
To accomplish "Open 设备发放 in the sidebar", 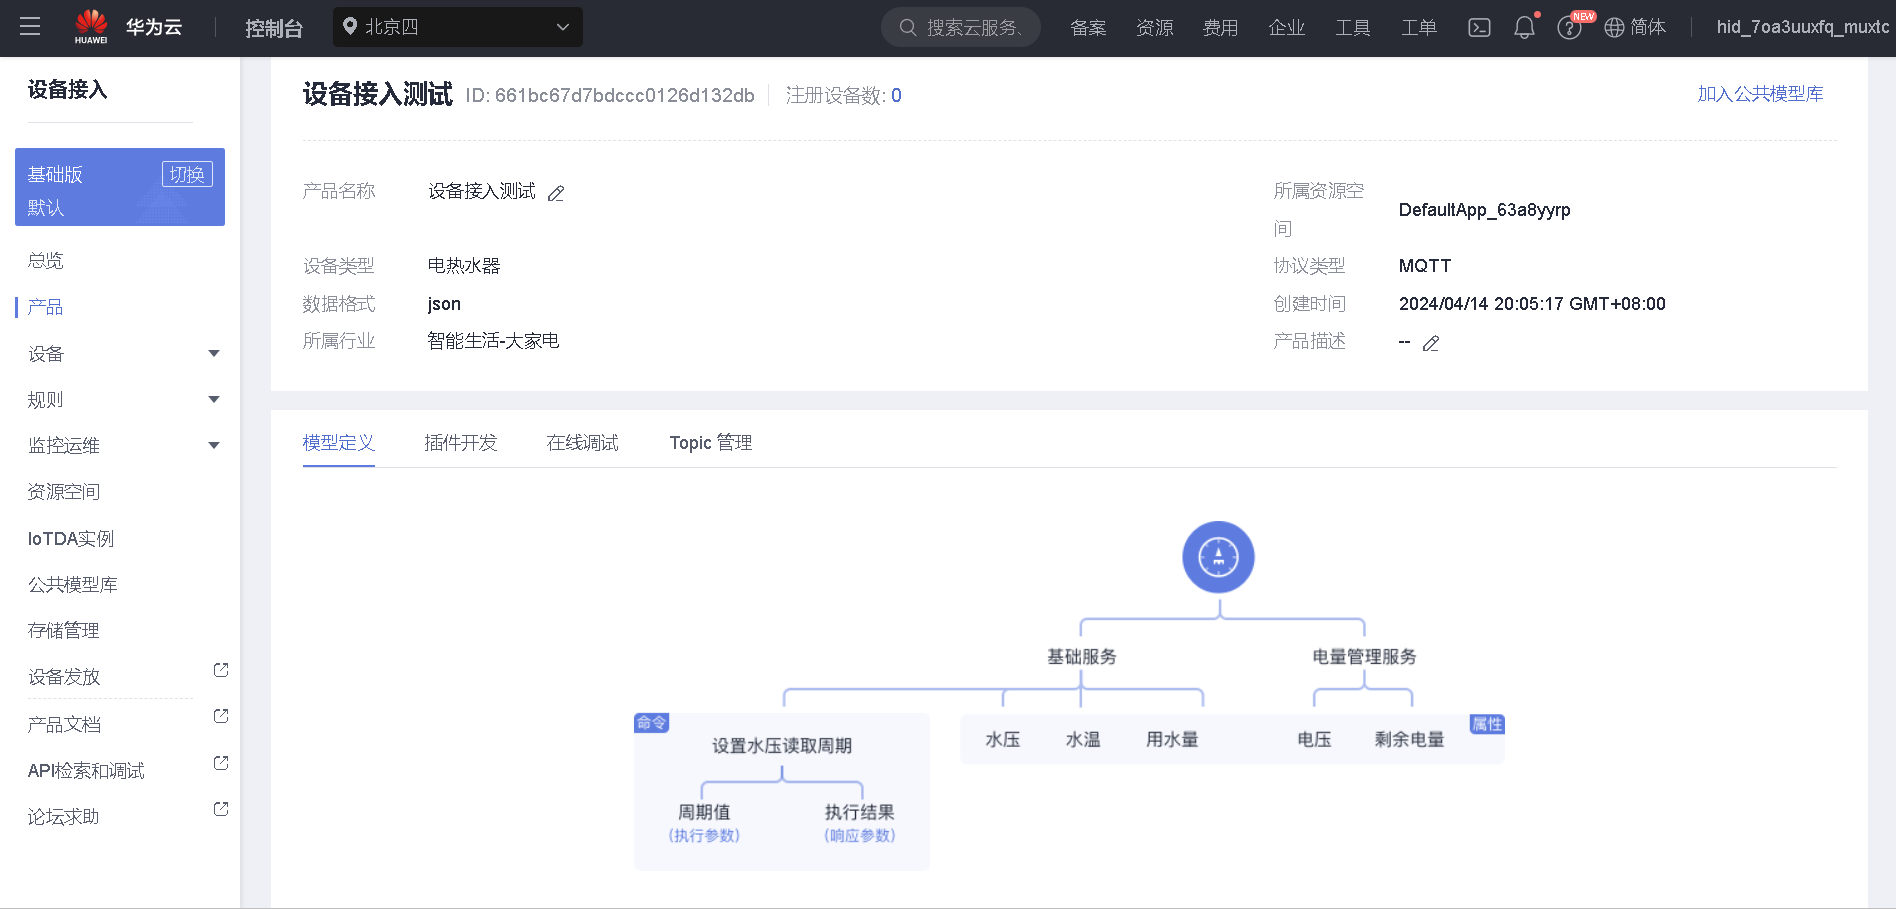I will click(x=64, y=676).
